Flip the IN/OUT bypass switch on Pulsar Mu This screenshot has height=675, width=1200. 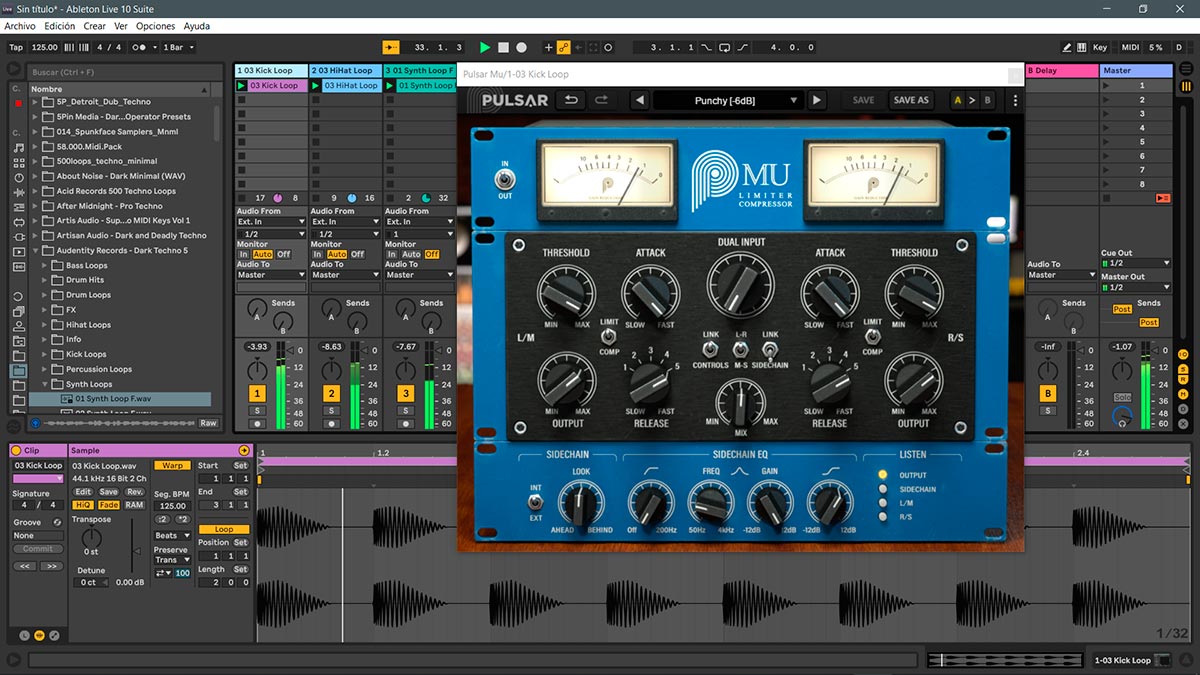(505, 180)
